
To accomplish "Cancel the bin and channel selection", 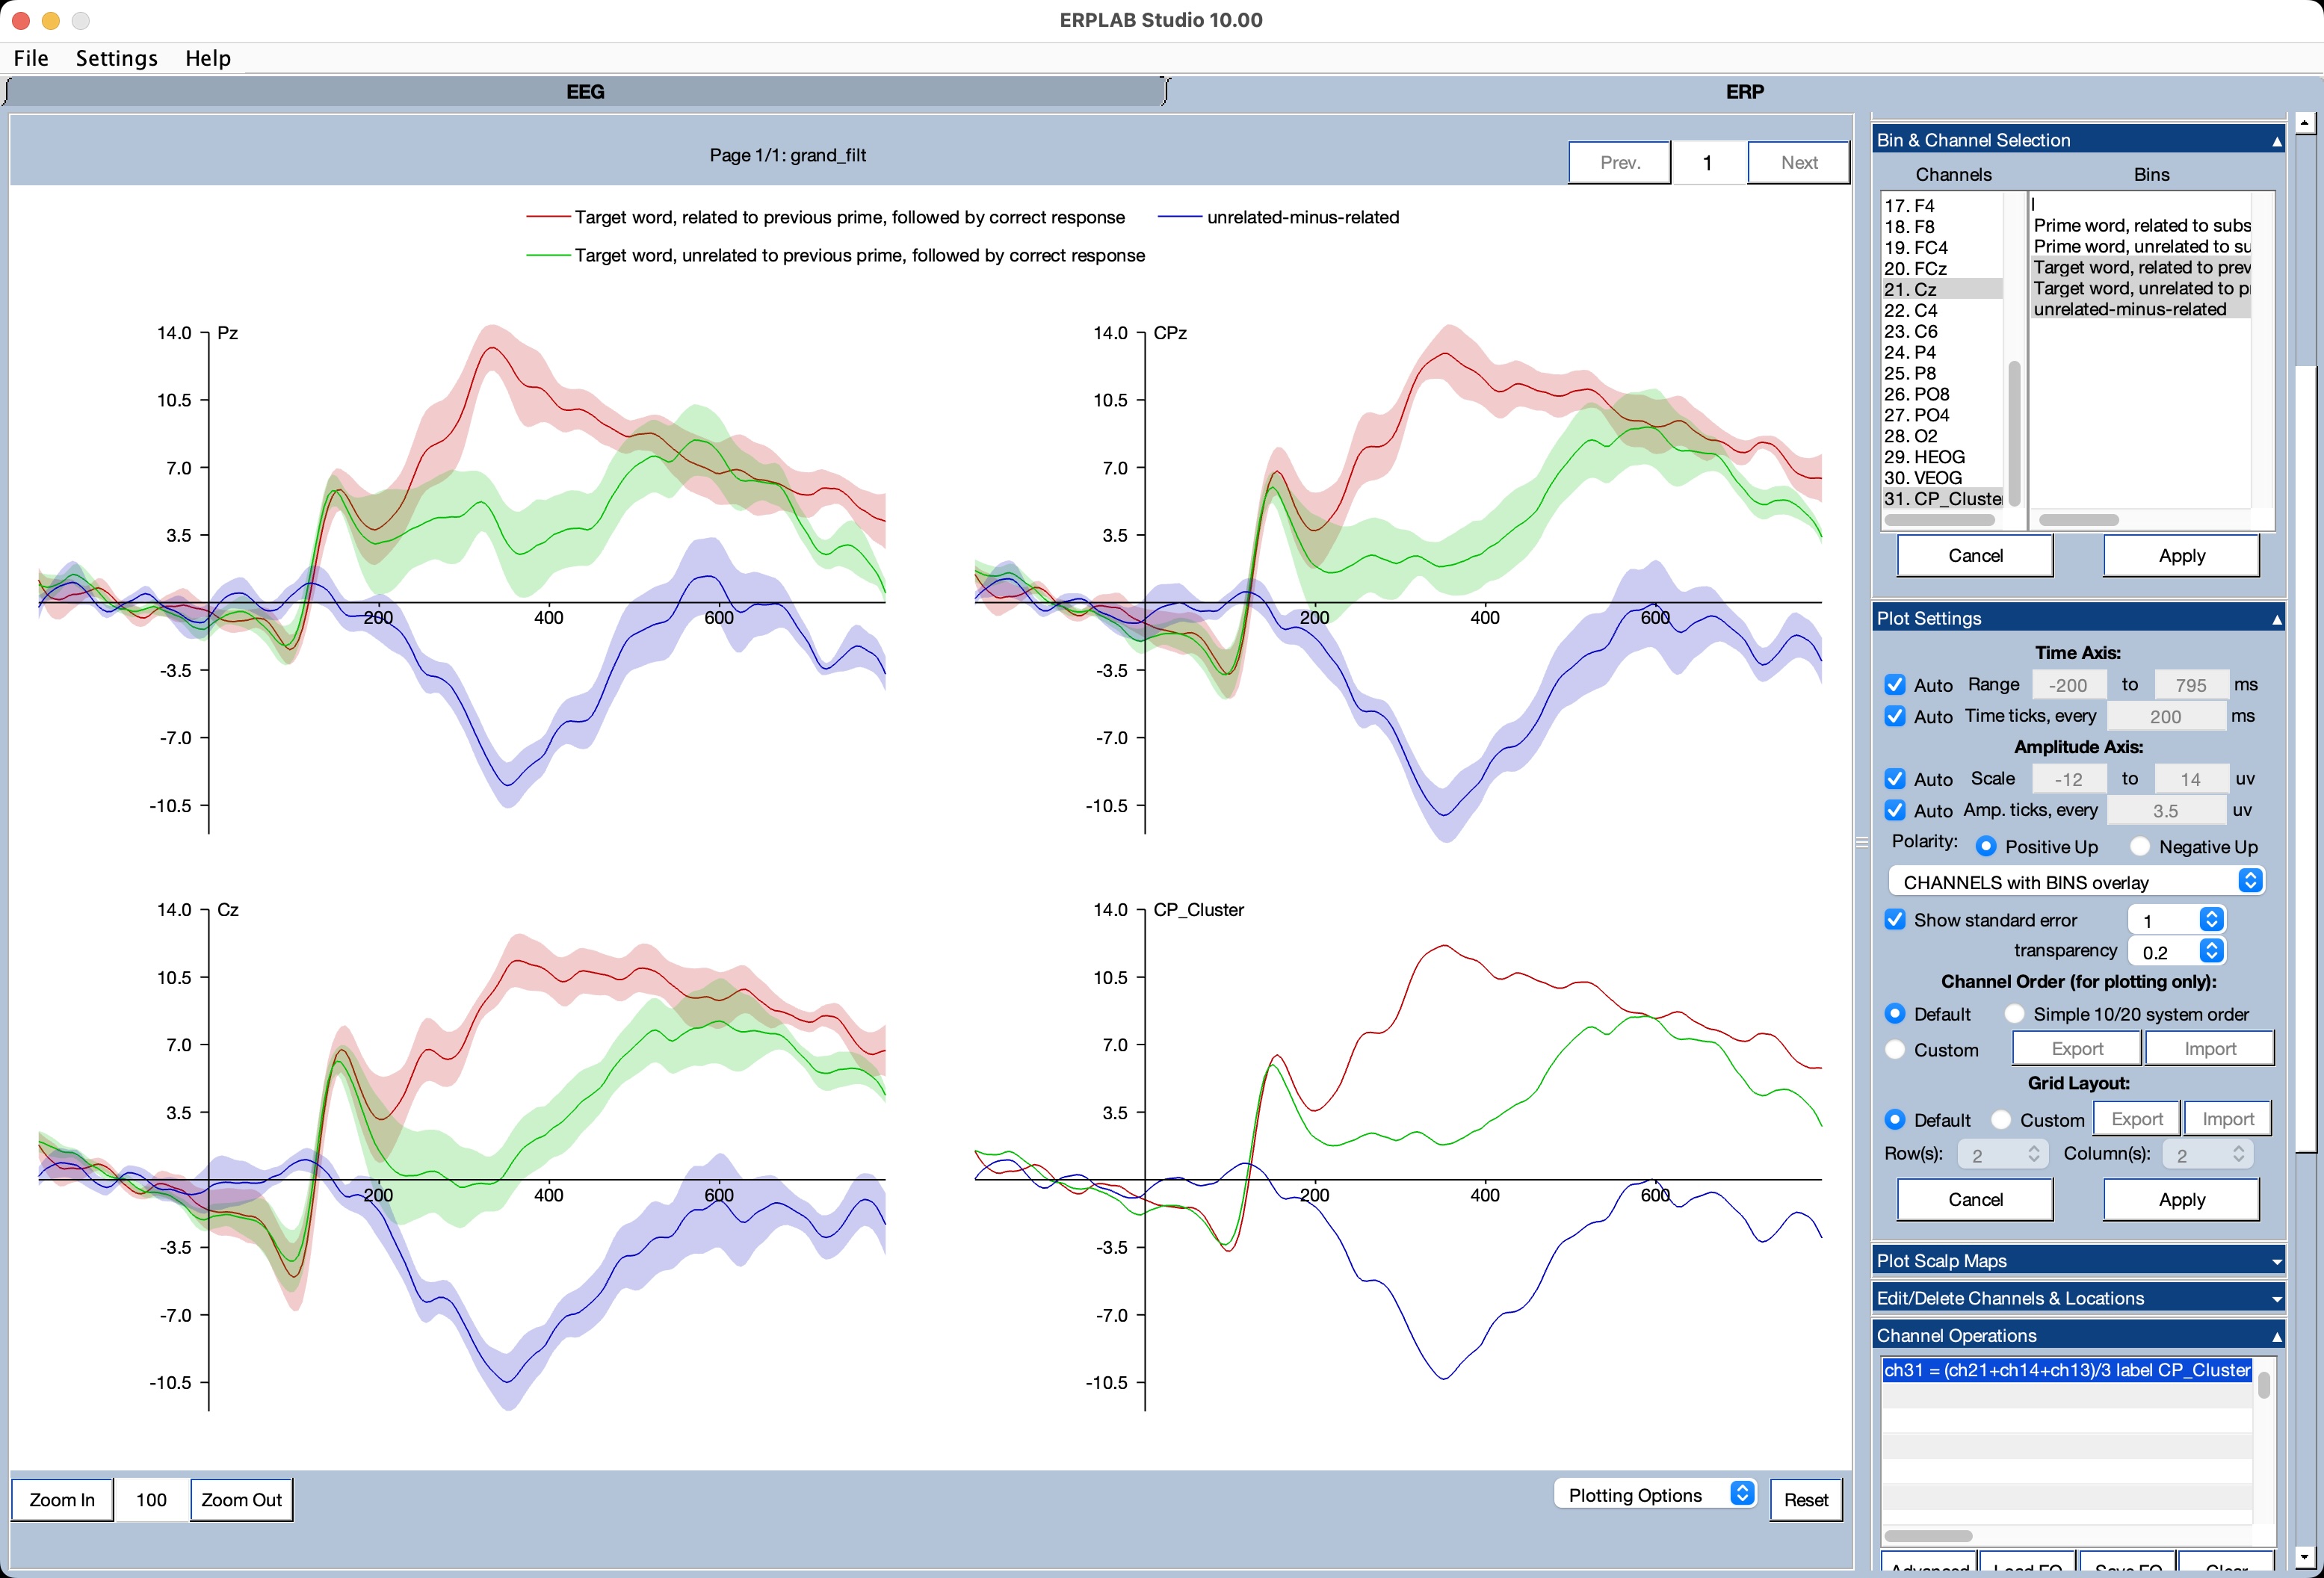I will [1975, 556].
